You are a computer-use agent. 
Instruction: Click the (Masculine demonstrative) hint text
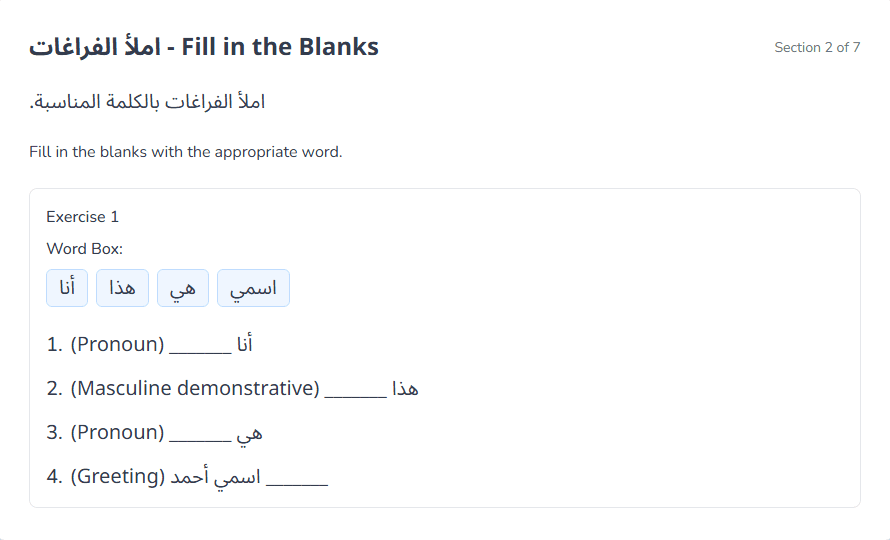pos(195,388)
